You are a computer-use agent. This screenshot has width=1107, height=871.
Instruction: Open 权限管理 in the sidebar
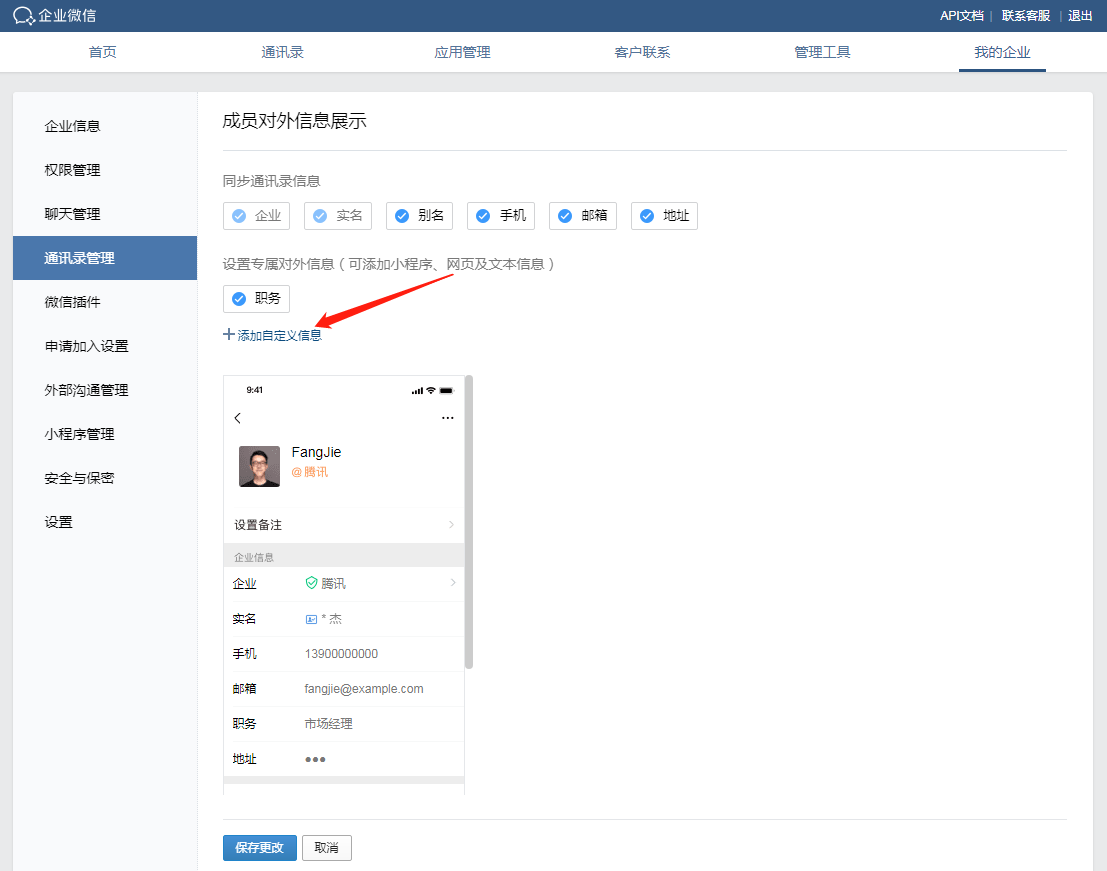point(104,170)
